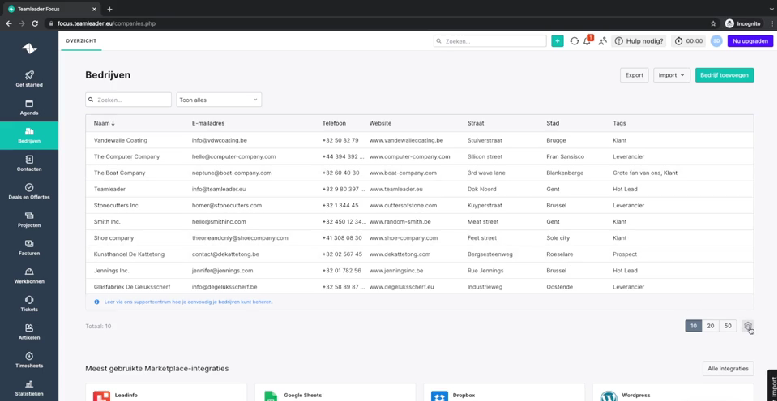This screenshot has height=401, width=777.
Task: Select Bedrijven in the sidebar
Action: [29, 135]
